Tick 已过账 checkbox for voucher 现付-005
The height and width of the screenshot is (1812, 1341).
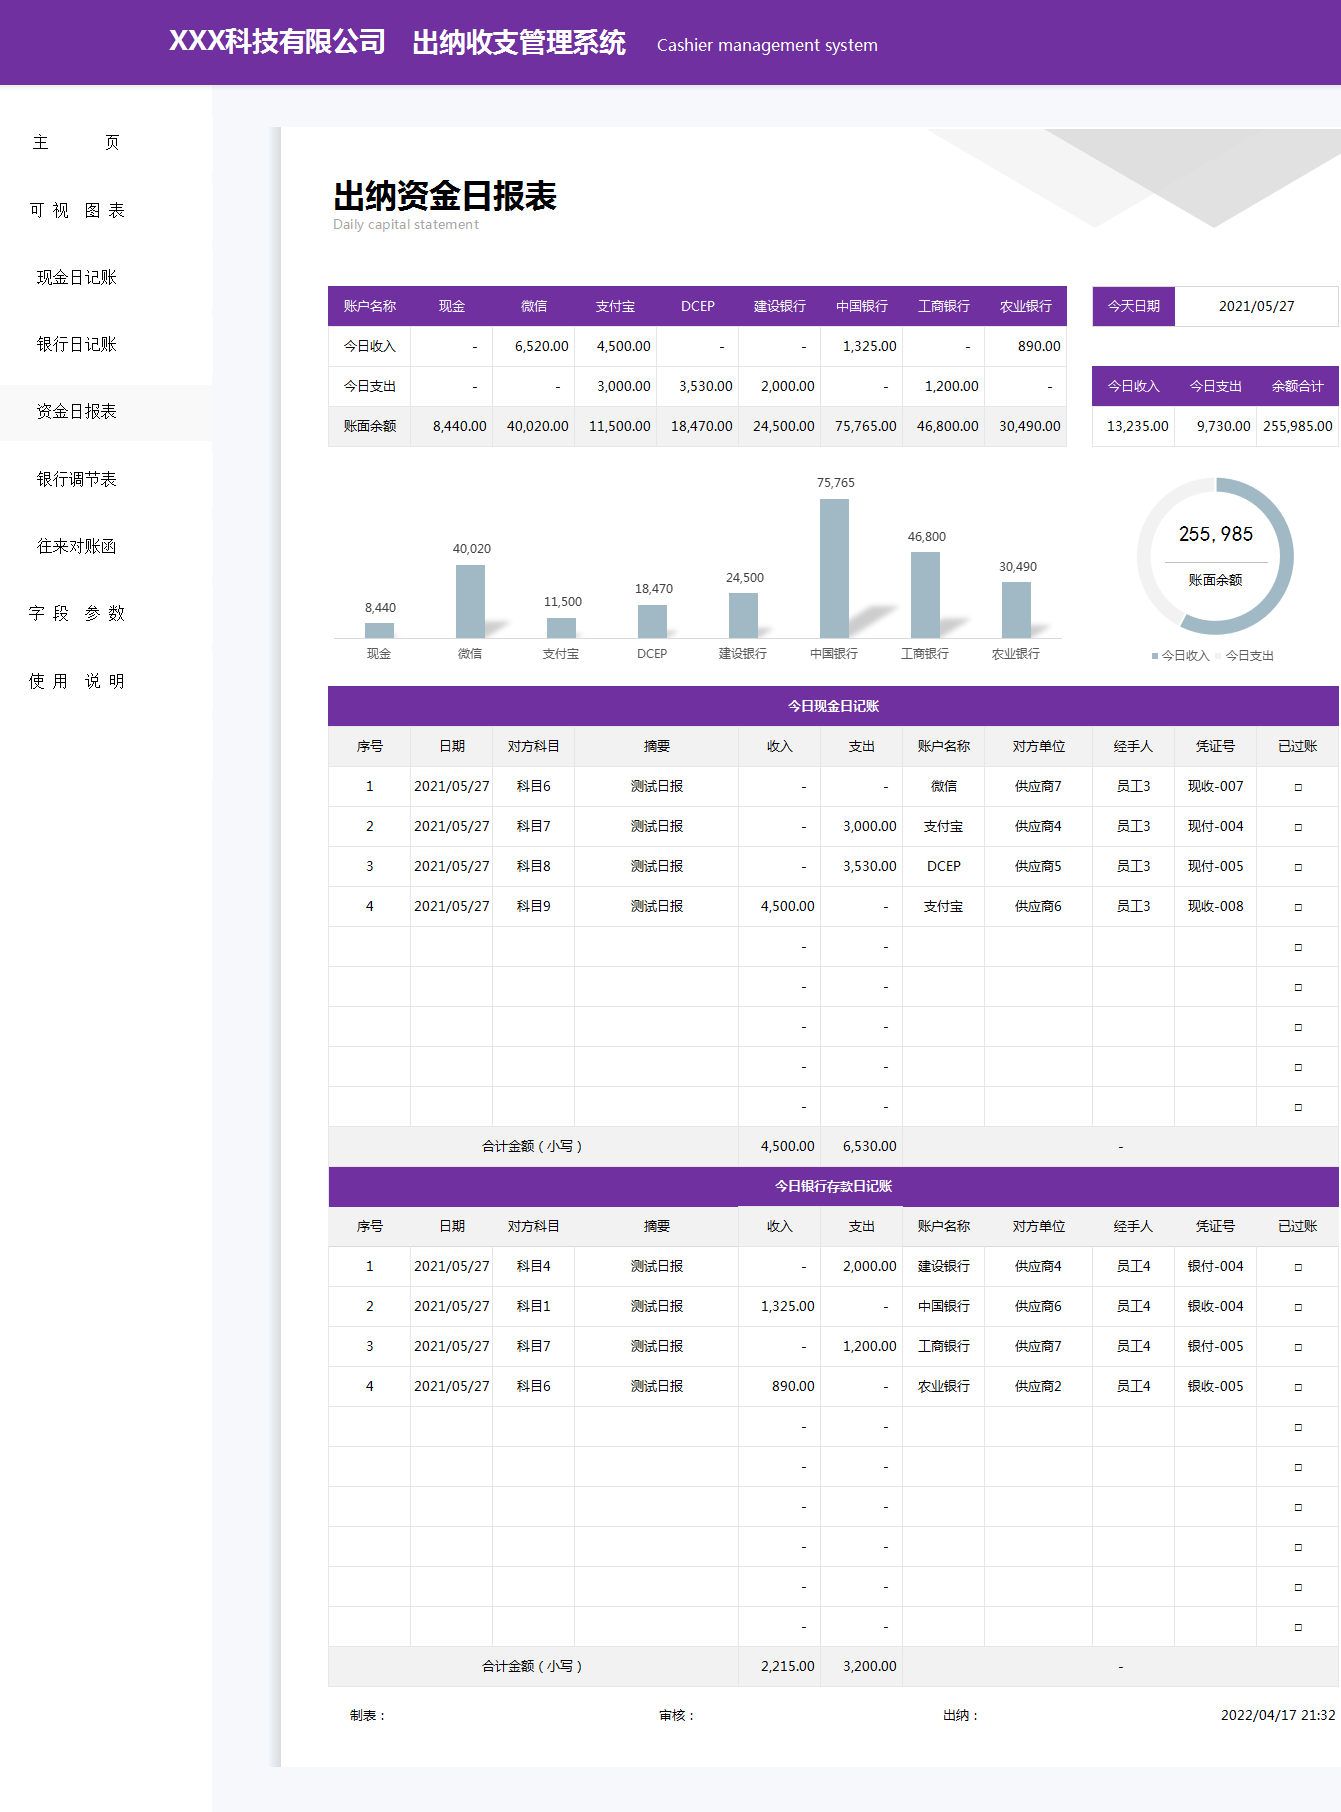coord(1298,867)
